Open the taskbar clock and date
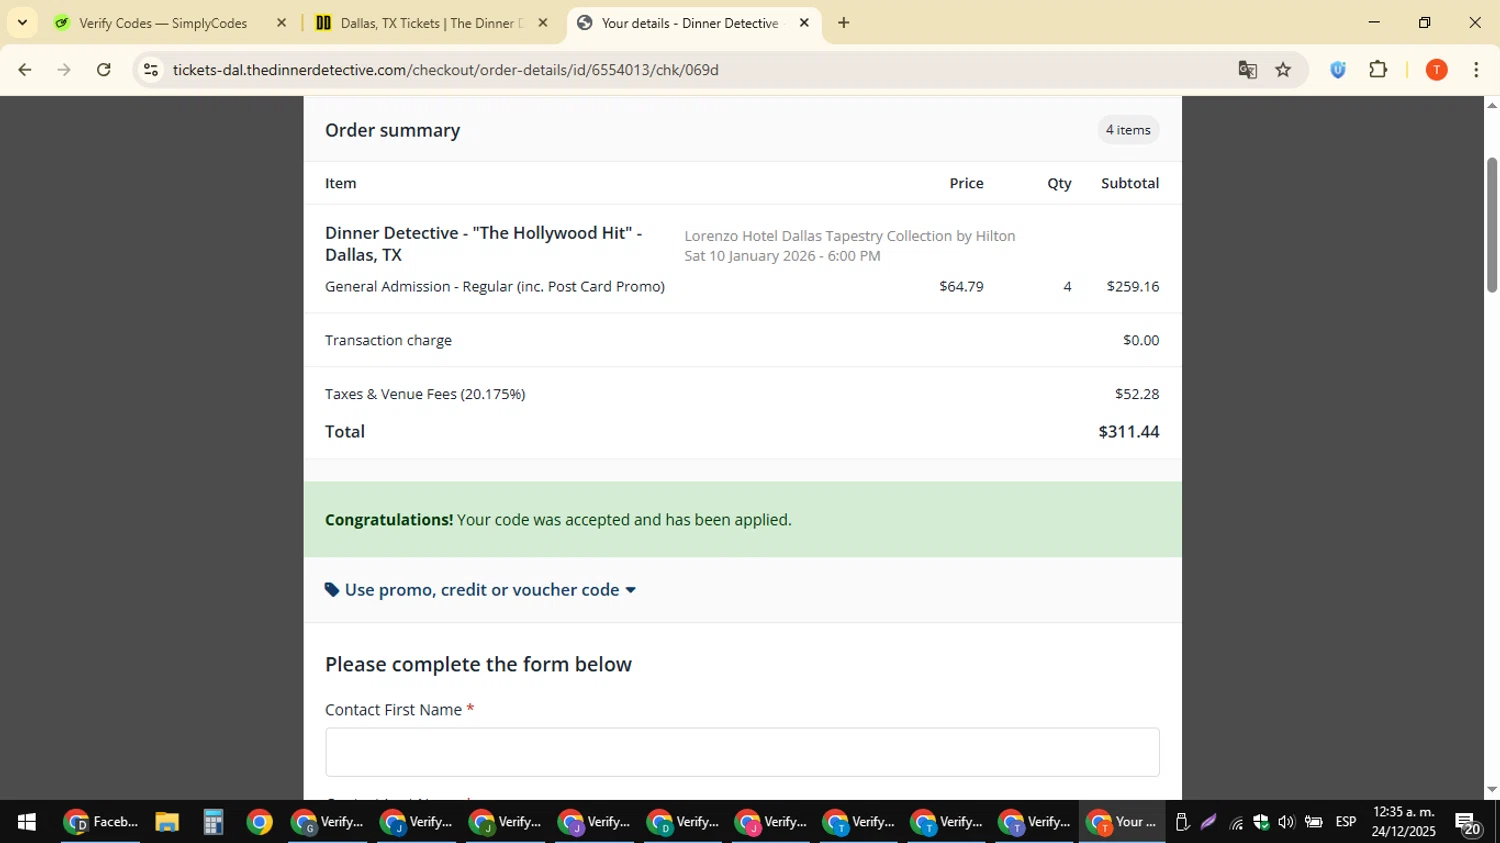Viewport: 1500px width, 843px height. 1404,822
